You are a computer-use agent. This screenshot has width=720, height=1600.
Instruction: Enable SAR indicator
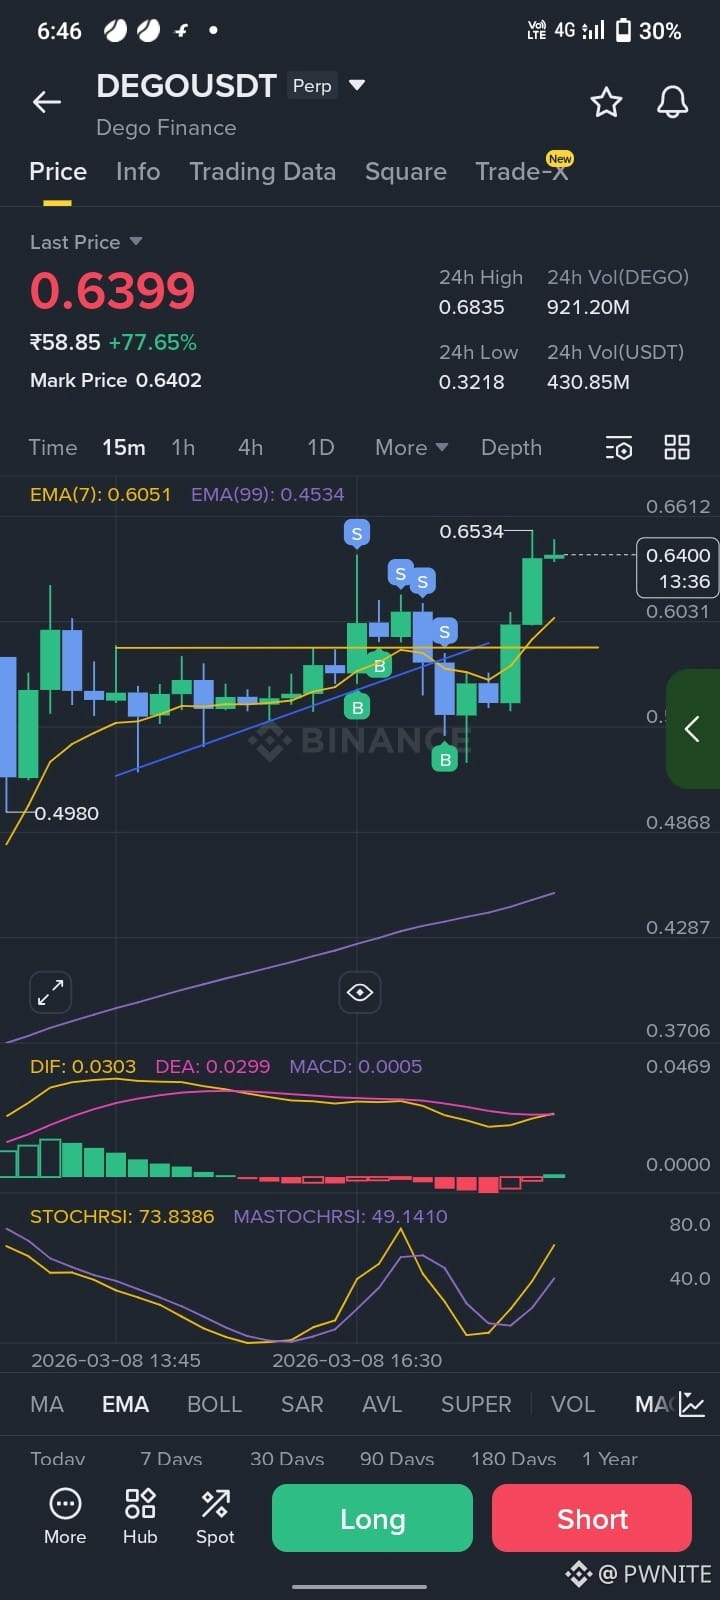[302, 1404]
